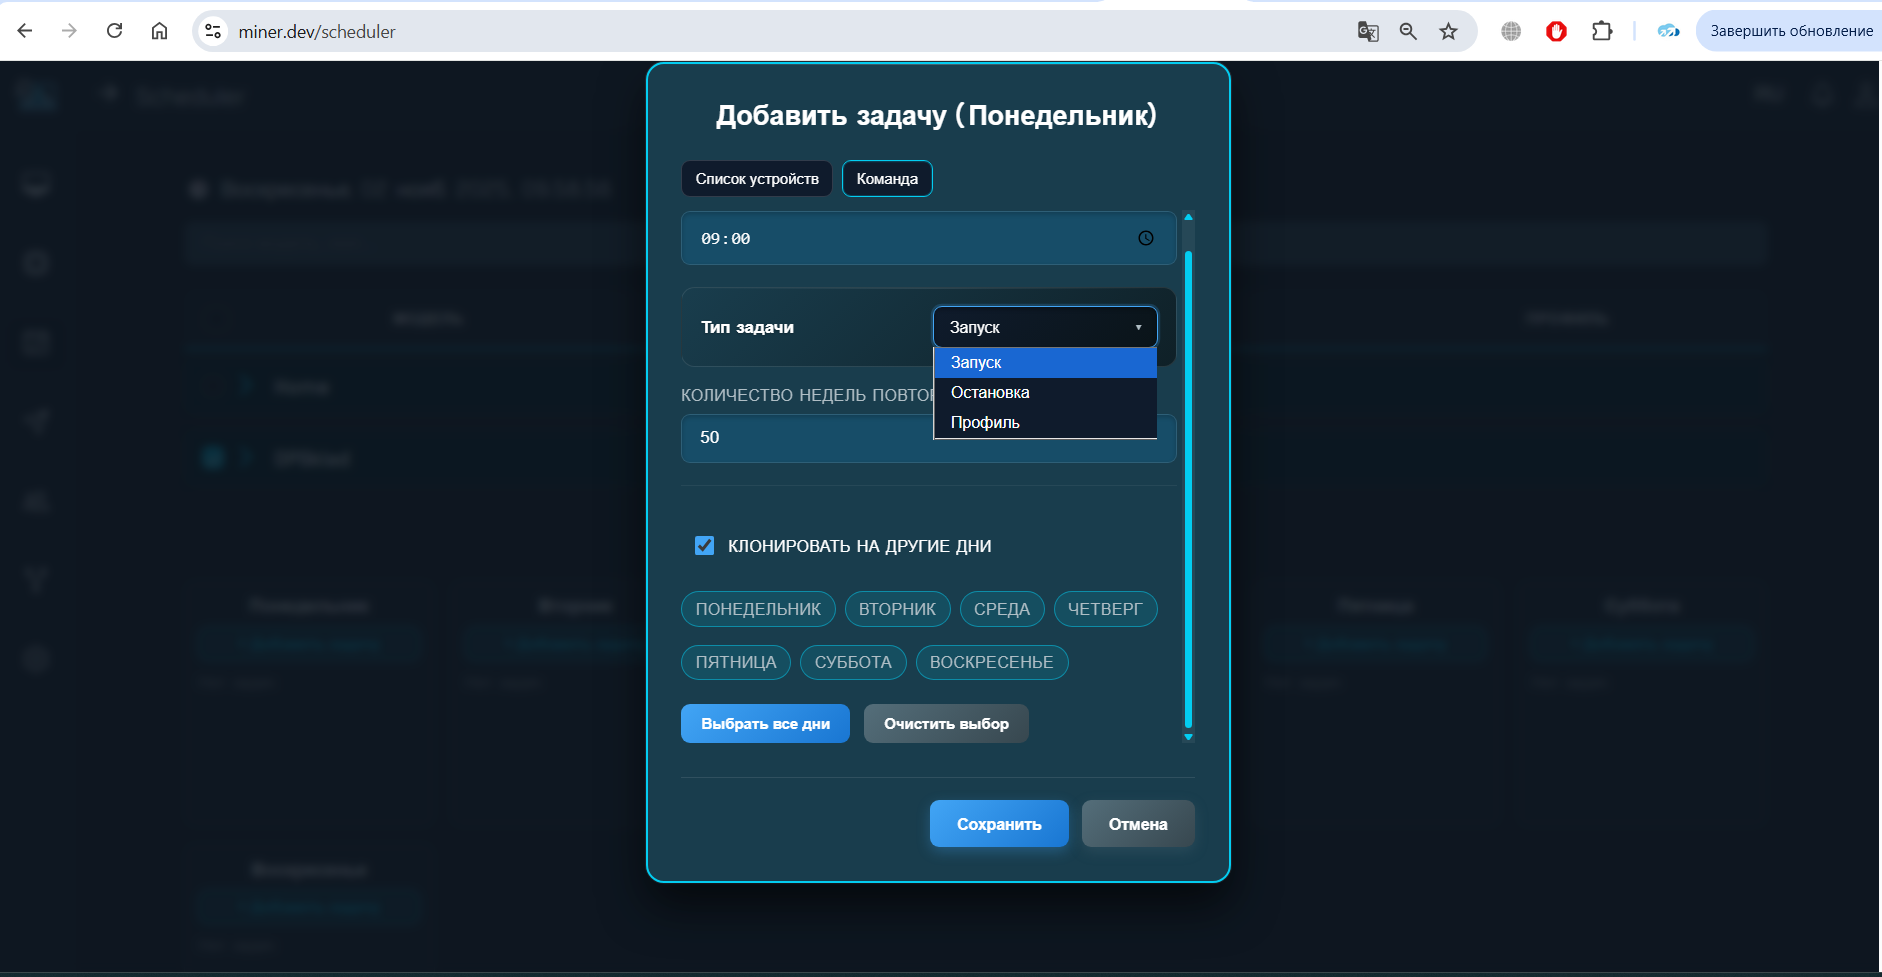Toggle the СРЕДА day chip
The height and width of the screenshot is (977, 1882).
pyautogui.click(x=1002, y=609)
